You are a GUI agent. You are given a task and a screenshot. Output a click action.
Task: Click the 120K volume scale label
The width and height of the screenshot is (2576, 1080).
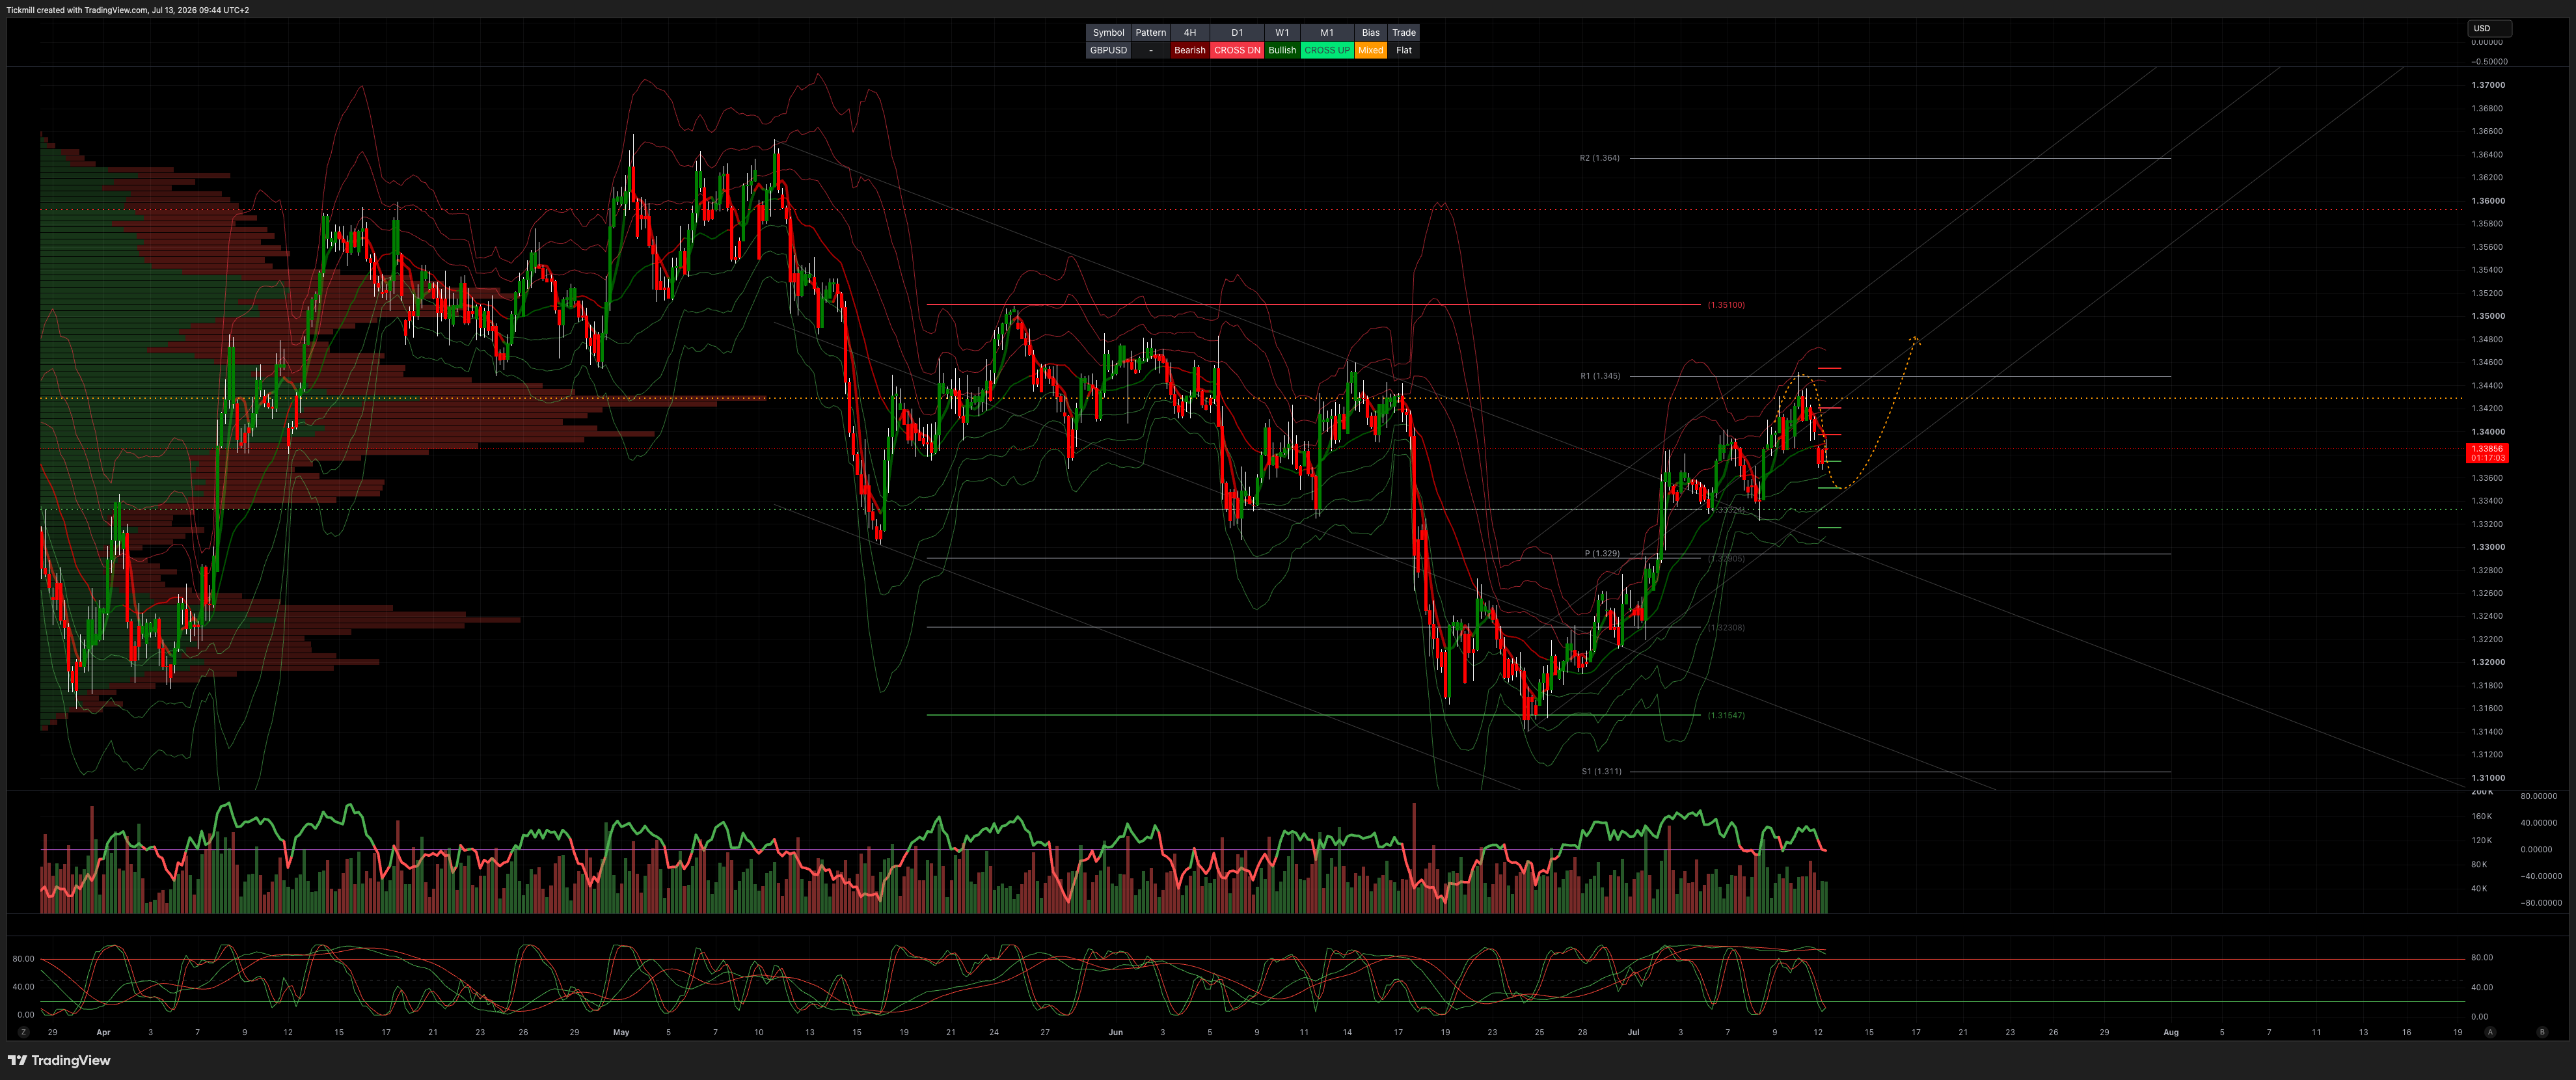2481,840
